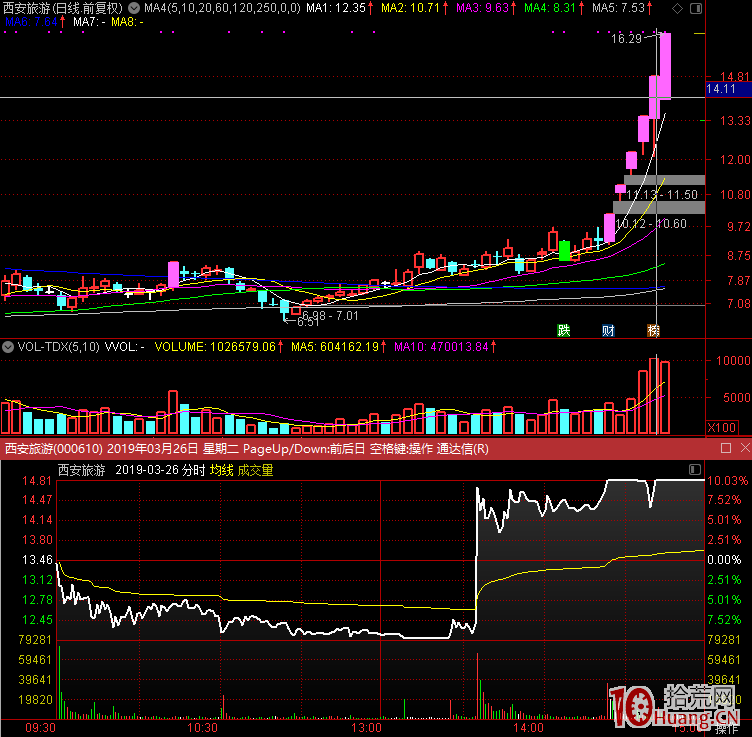Click the 0.00% percentage axis label

724,560
